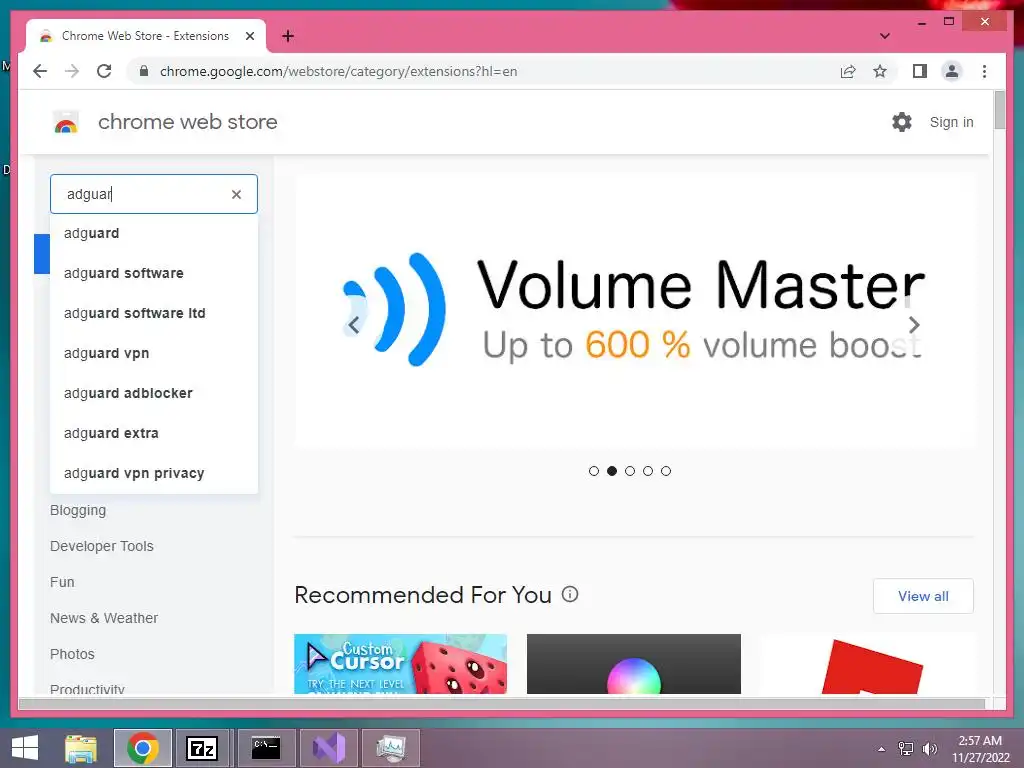The image size is (1024, 768).
Task: Click the horizontal scrollbar at bottom
Action: (502, 703)
